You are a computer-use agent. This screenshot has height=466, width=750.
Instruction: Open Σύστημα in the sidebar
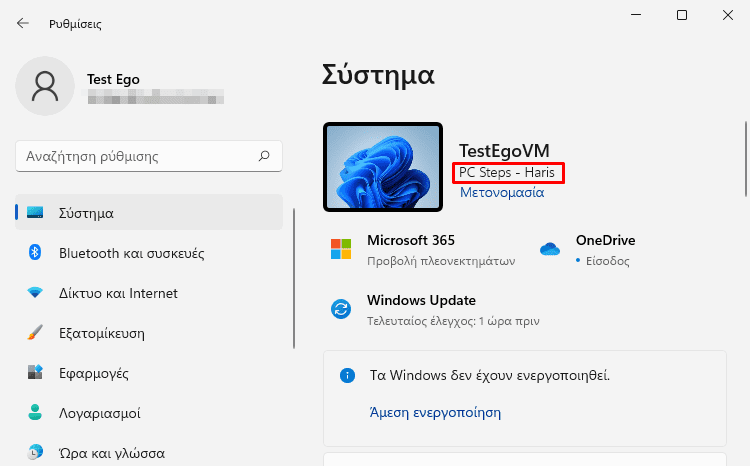pyautogui.click(x=149, y=212)
